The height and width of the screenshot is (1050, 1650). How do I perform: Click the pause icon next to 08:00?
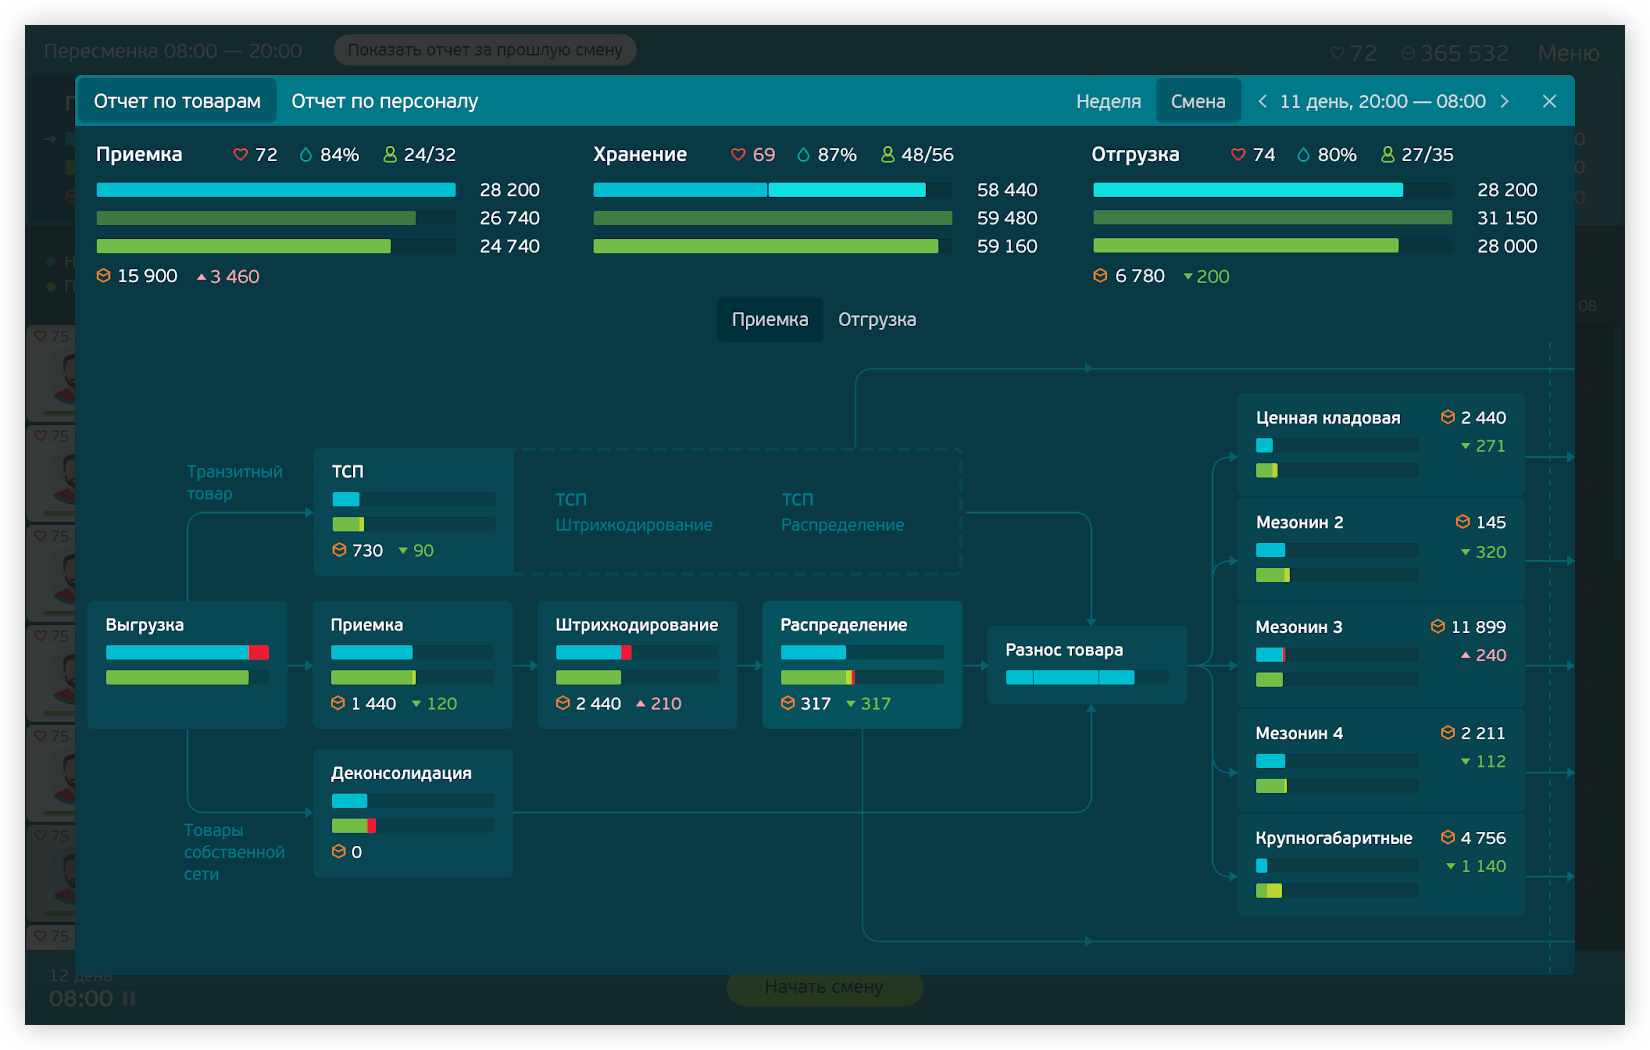coord(129,998)
